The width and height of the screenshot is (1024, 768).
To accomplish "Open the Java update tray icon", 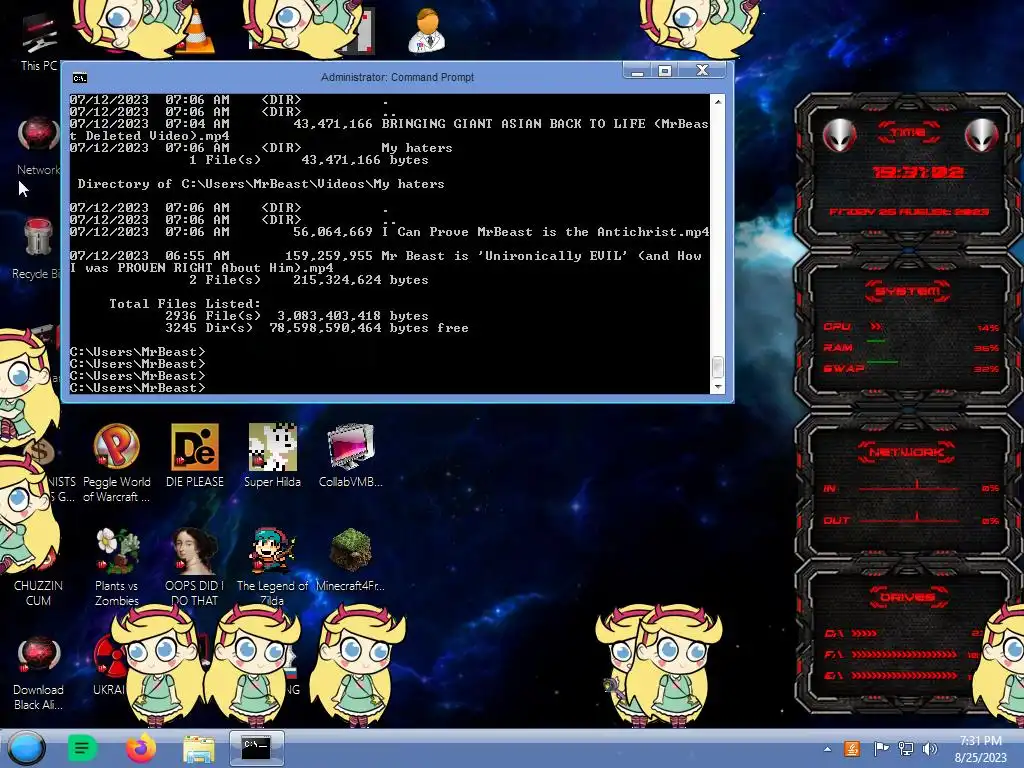I will click(x=852, y=749).
